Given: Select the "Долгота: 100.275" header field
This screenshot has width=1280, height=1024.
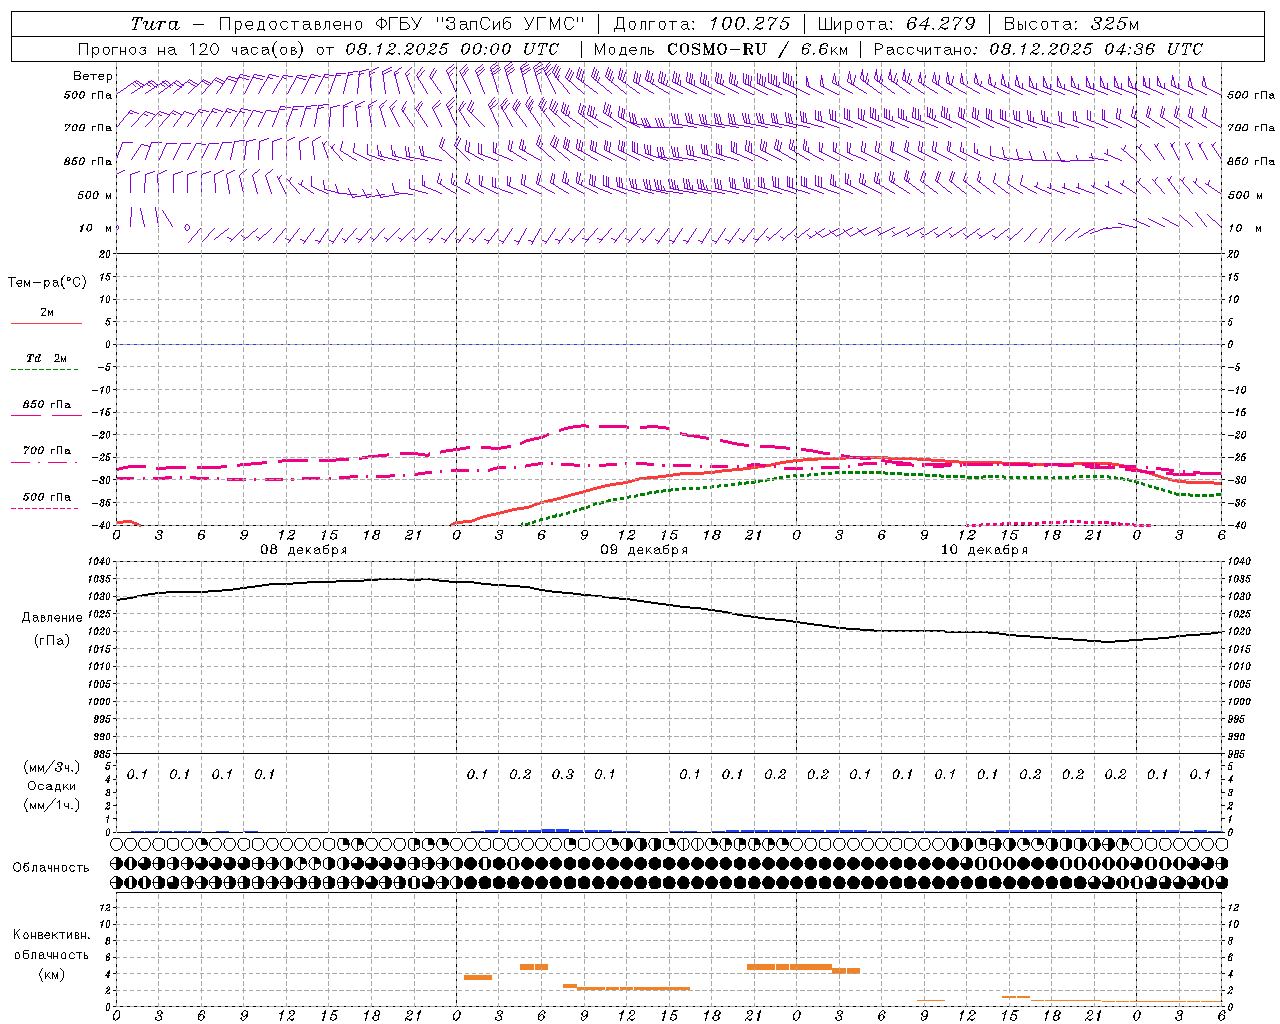Looking at the screenshot, I should coord(701,24).
